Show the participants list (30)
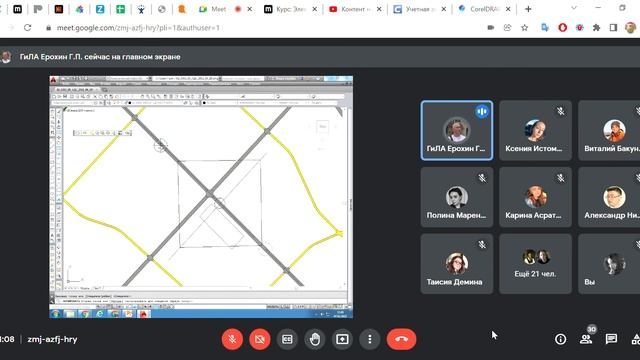 click(586, 338)
